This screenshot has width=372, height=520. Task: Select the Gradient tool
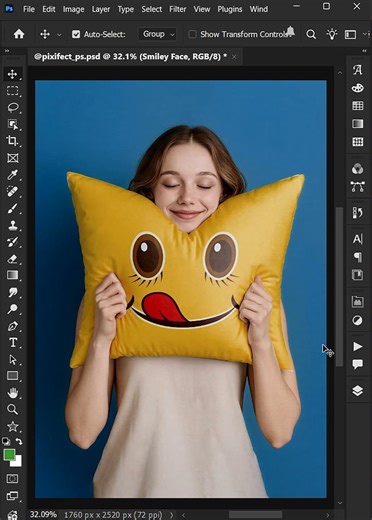pos(13,275)
